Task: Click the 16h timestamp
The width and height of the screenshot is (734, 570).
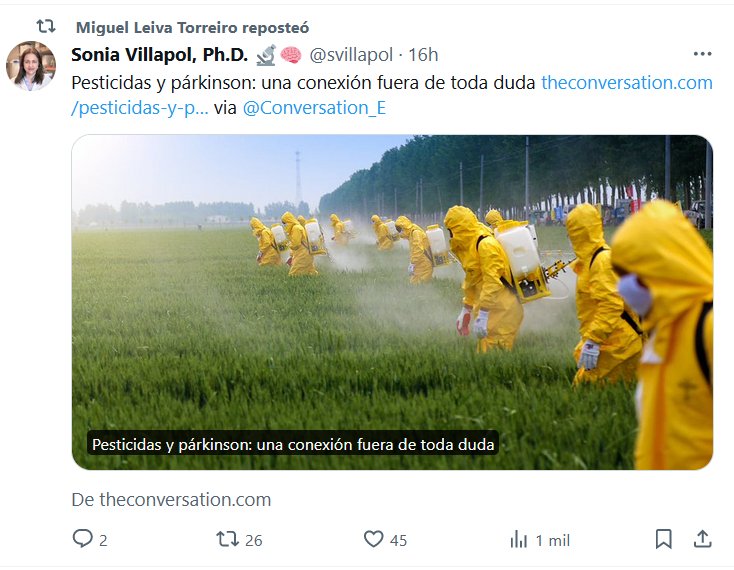Action: pyautogui.click(x=423, y=55)
